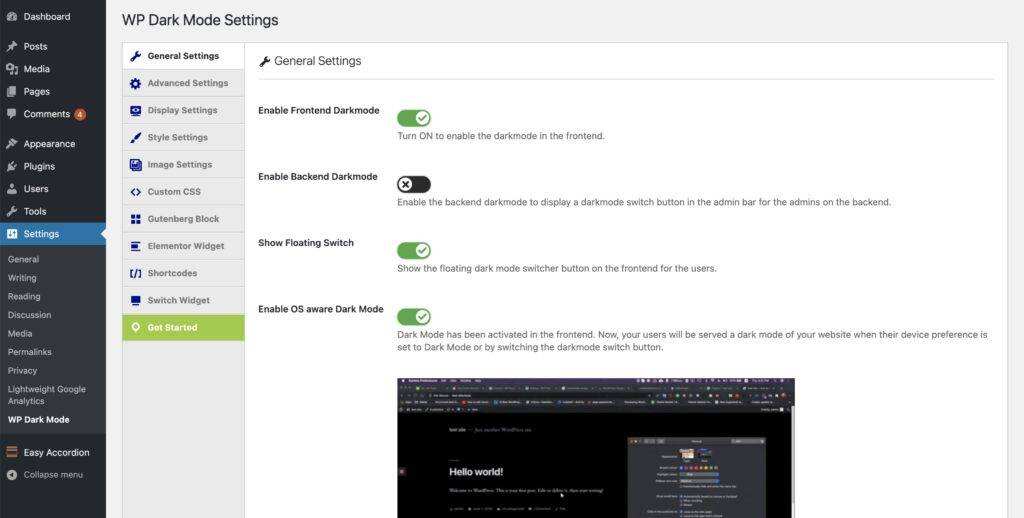This screenshot has height=518, width=1024.
Task: Click the blocks icon beside Gutenberg Block
Action: click(135, 219)
